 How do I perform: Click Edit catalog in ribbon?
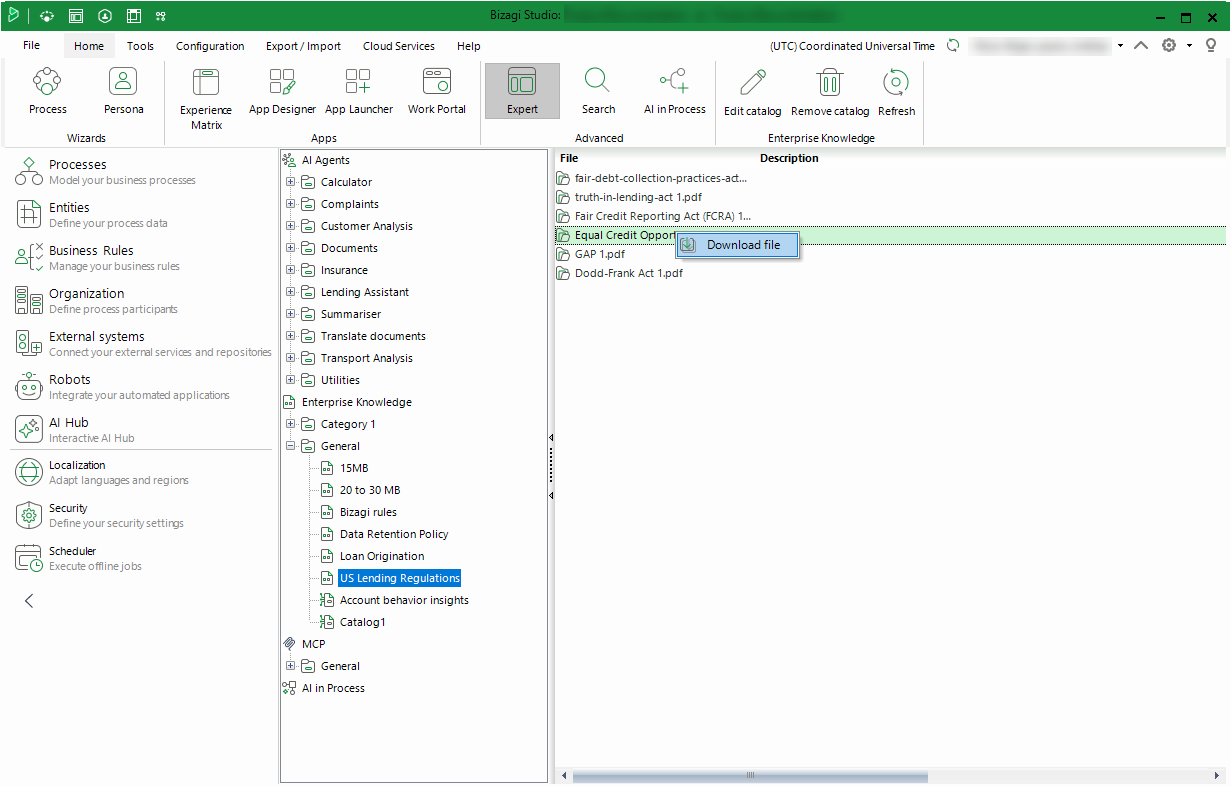(x=753, y=92)
